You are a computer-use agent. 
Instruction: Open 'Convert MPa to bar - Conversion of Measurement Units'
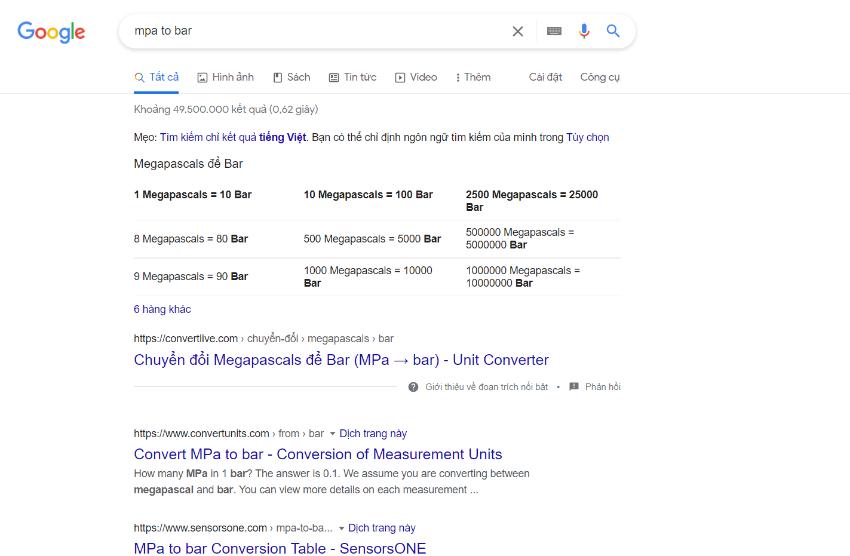318,454
